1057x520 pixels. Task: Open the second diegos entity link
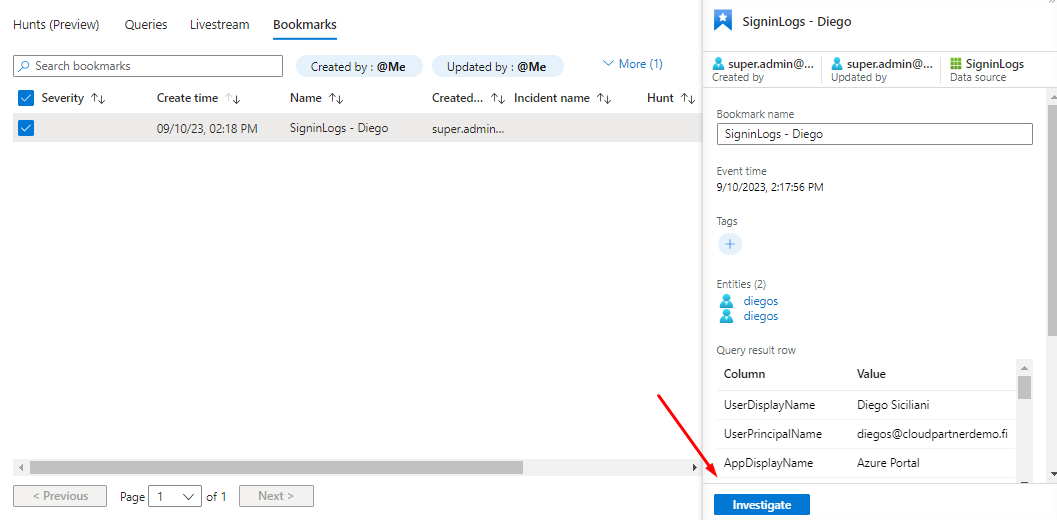coord(761,316)
